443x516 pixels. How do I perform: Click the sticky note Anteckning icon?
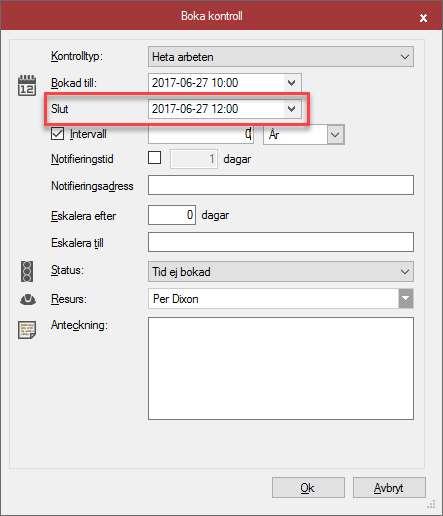pos(27,330)
